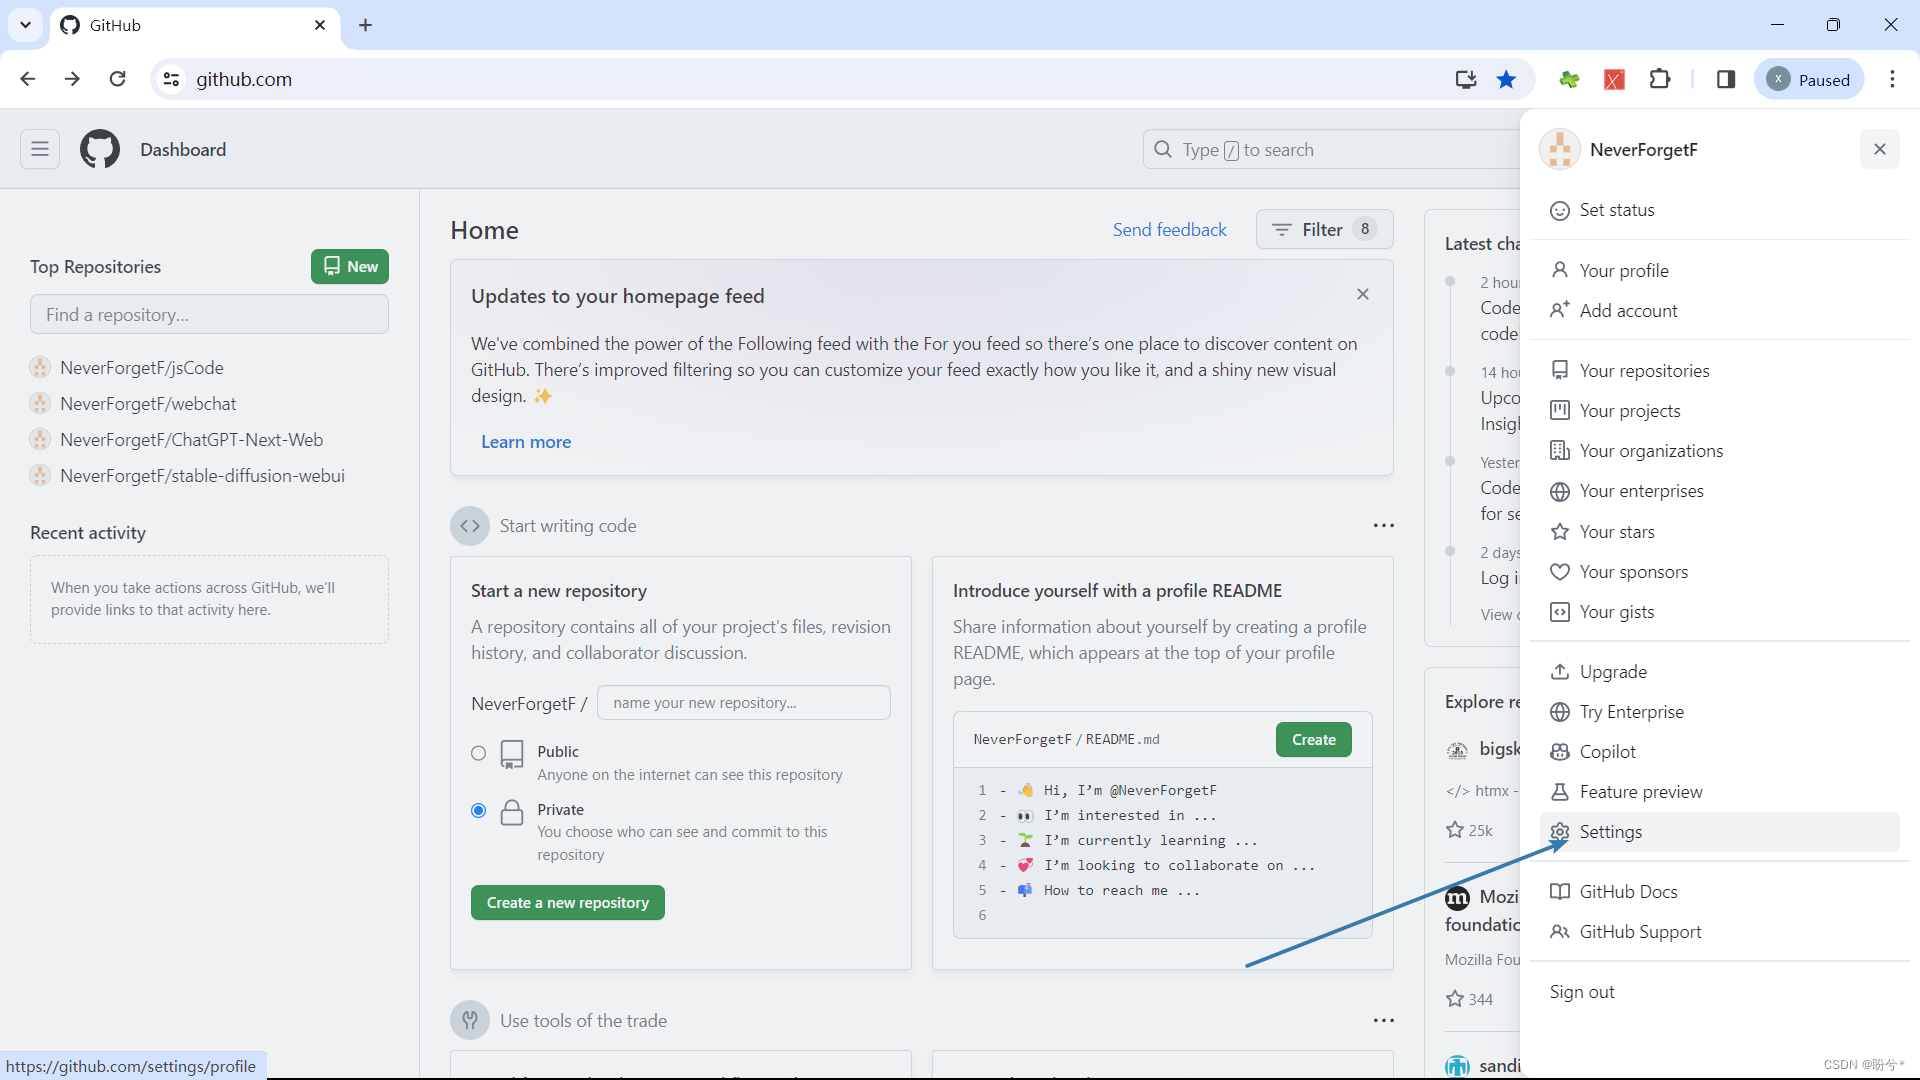Open the hamburger navigation menu
Screen dimensions: 1920x1080
[x=40, y=149]
